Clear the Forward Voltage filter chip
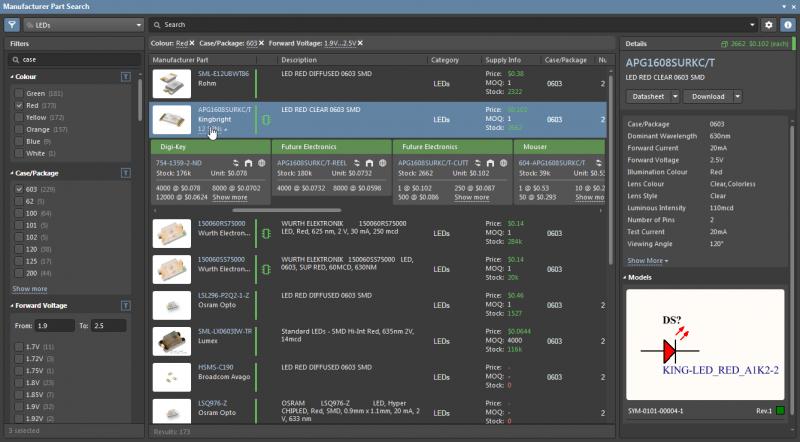 click(x=360, y=43)
